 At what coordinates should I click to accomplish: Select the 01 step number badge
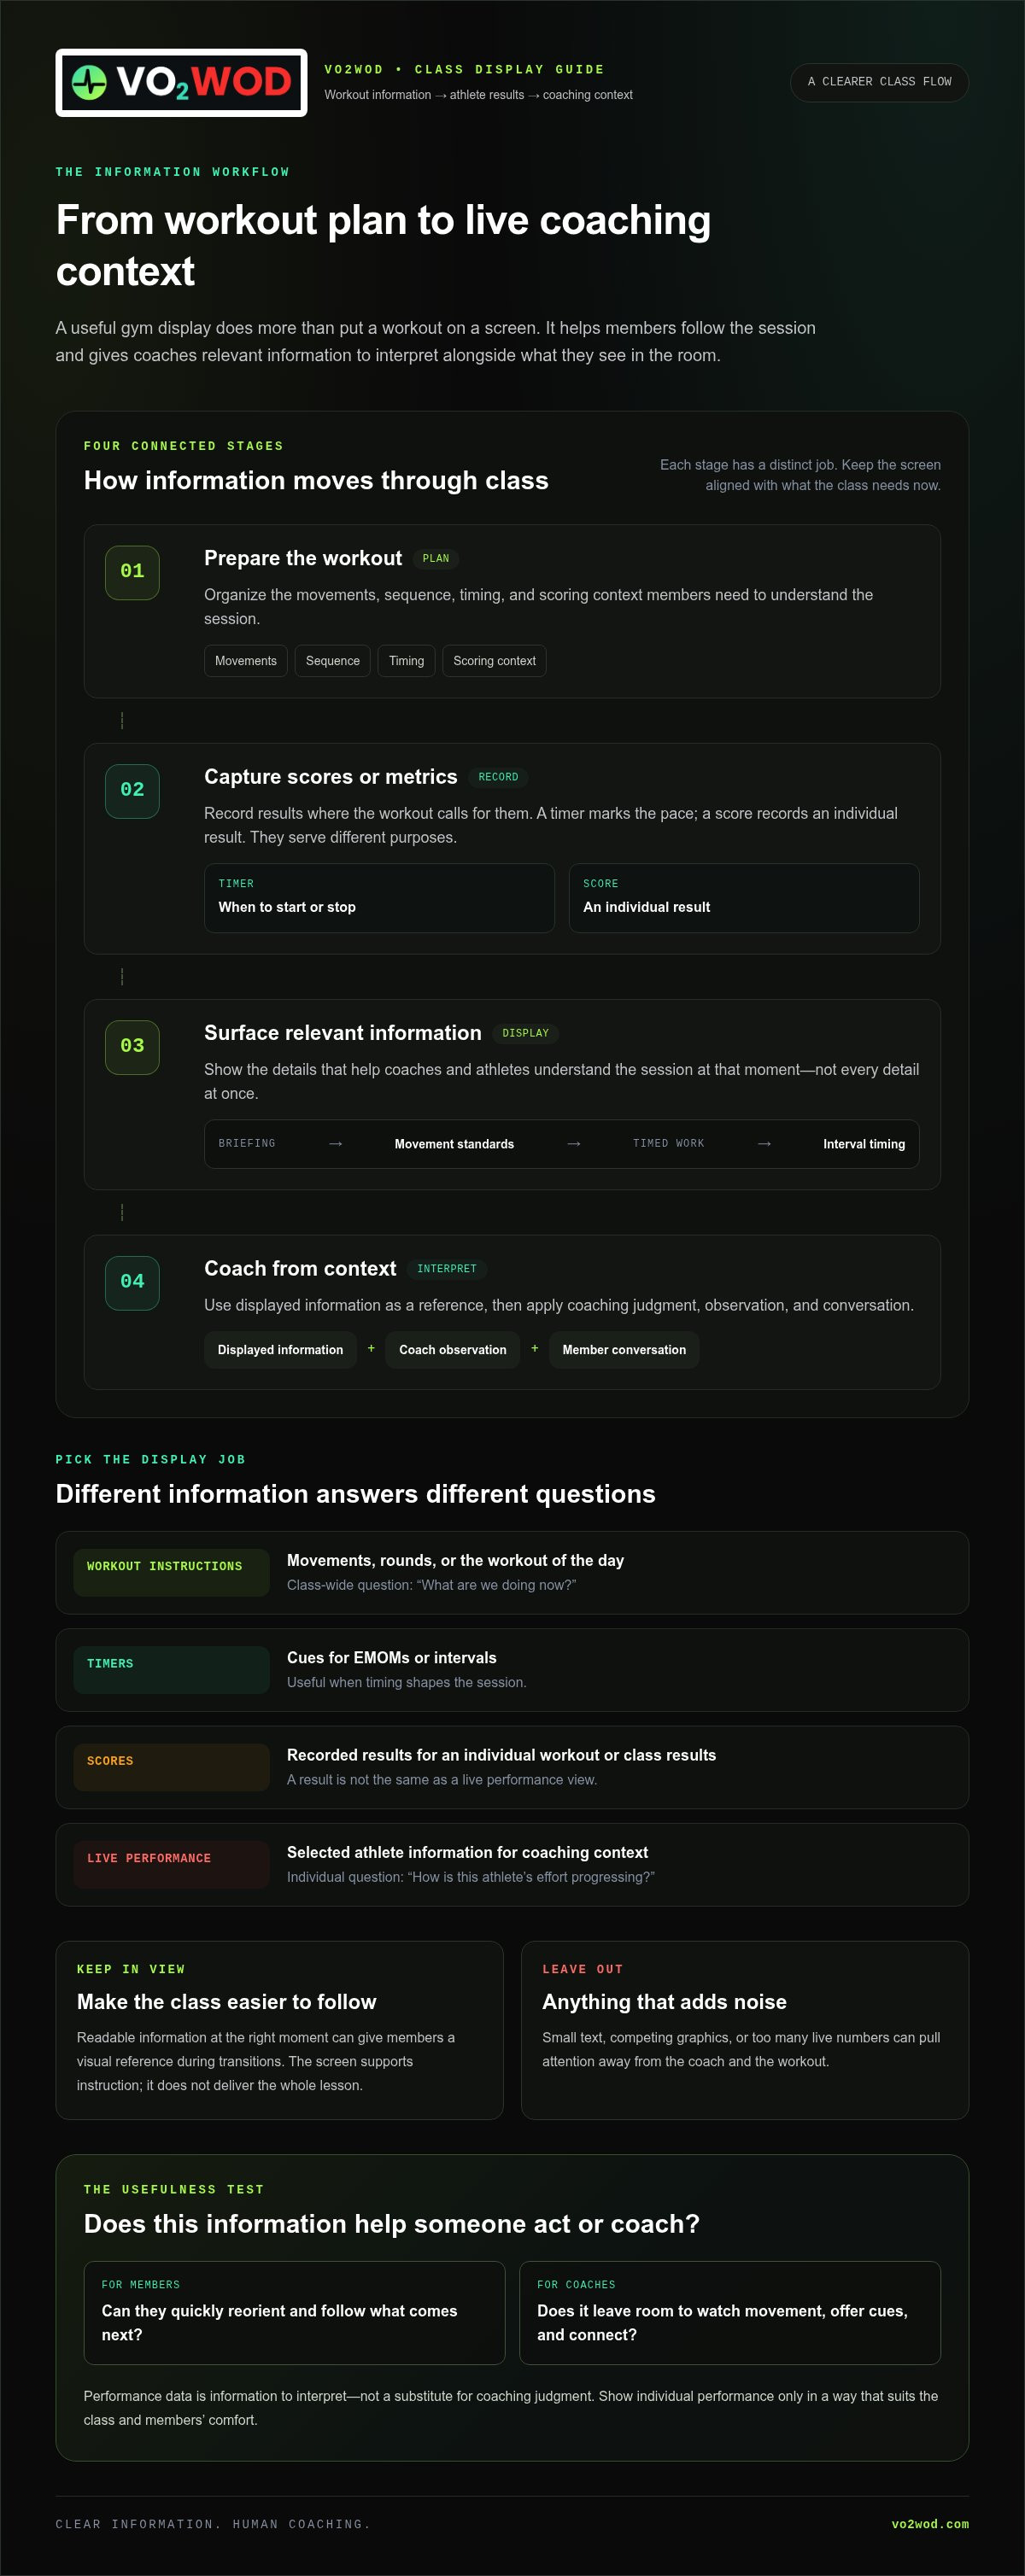pyautogui.click(x=132, y=572)
